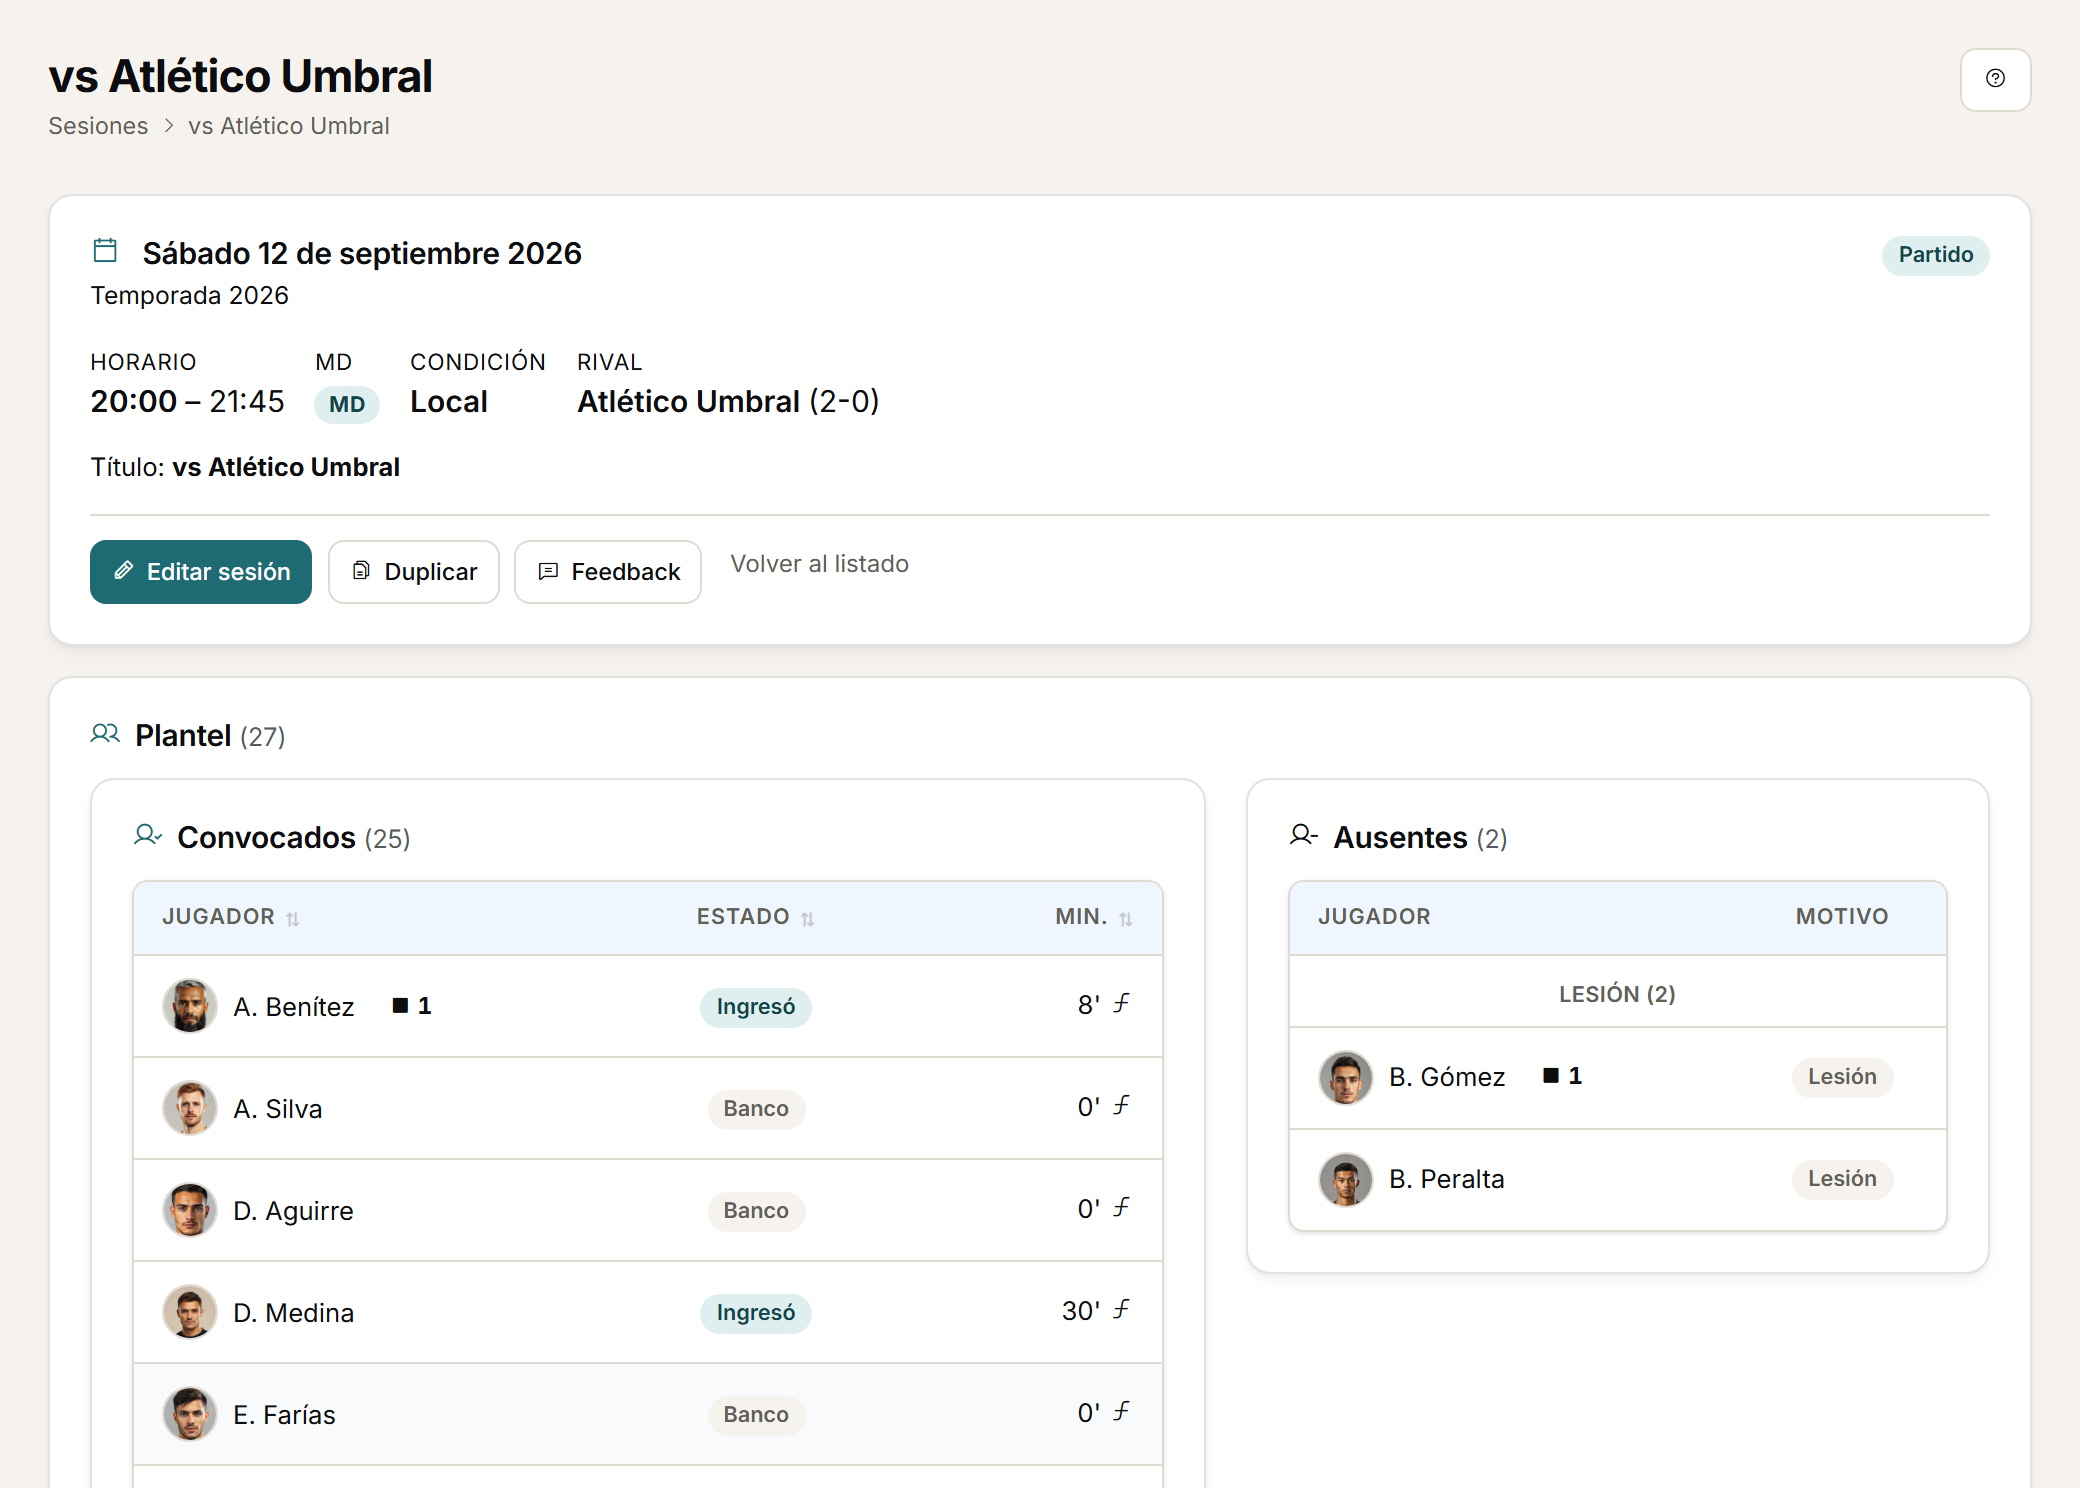The width and height of the screenshot is (2080, 1488).
Task: Select the player name A. Silva
Action: (x=278, y=1109)
